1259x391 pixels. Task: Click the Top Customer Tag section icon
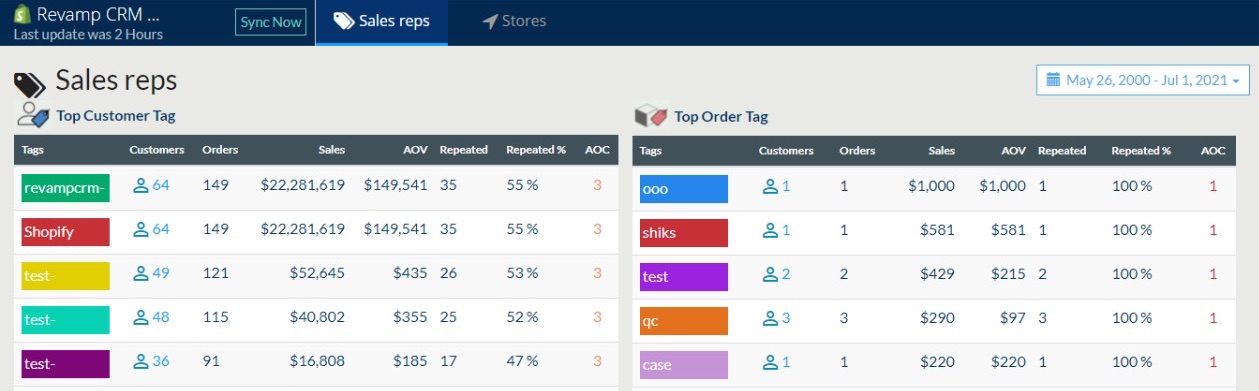33,115
